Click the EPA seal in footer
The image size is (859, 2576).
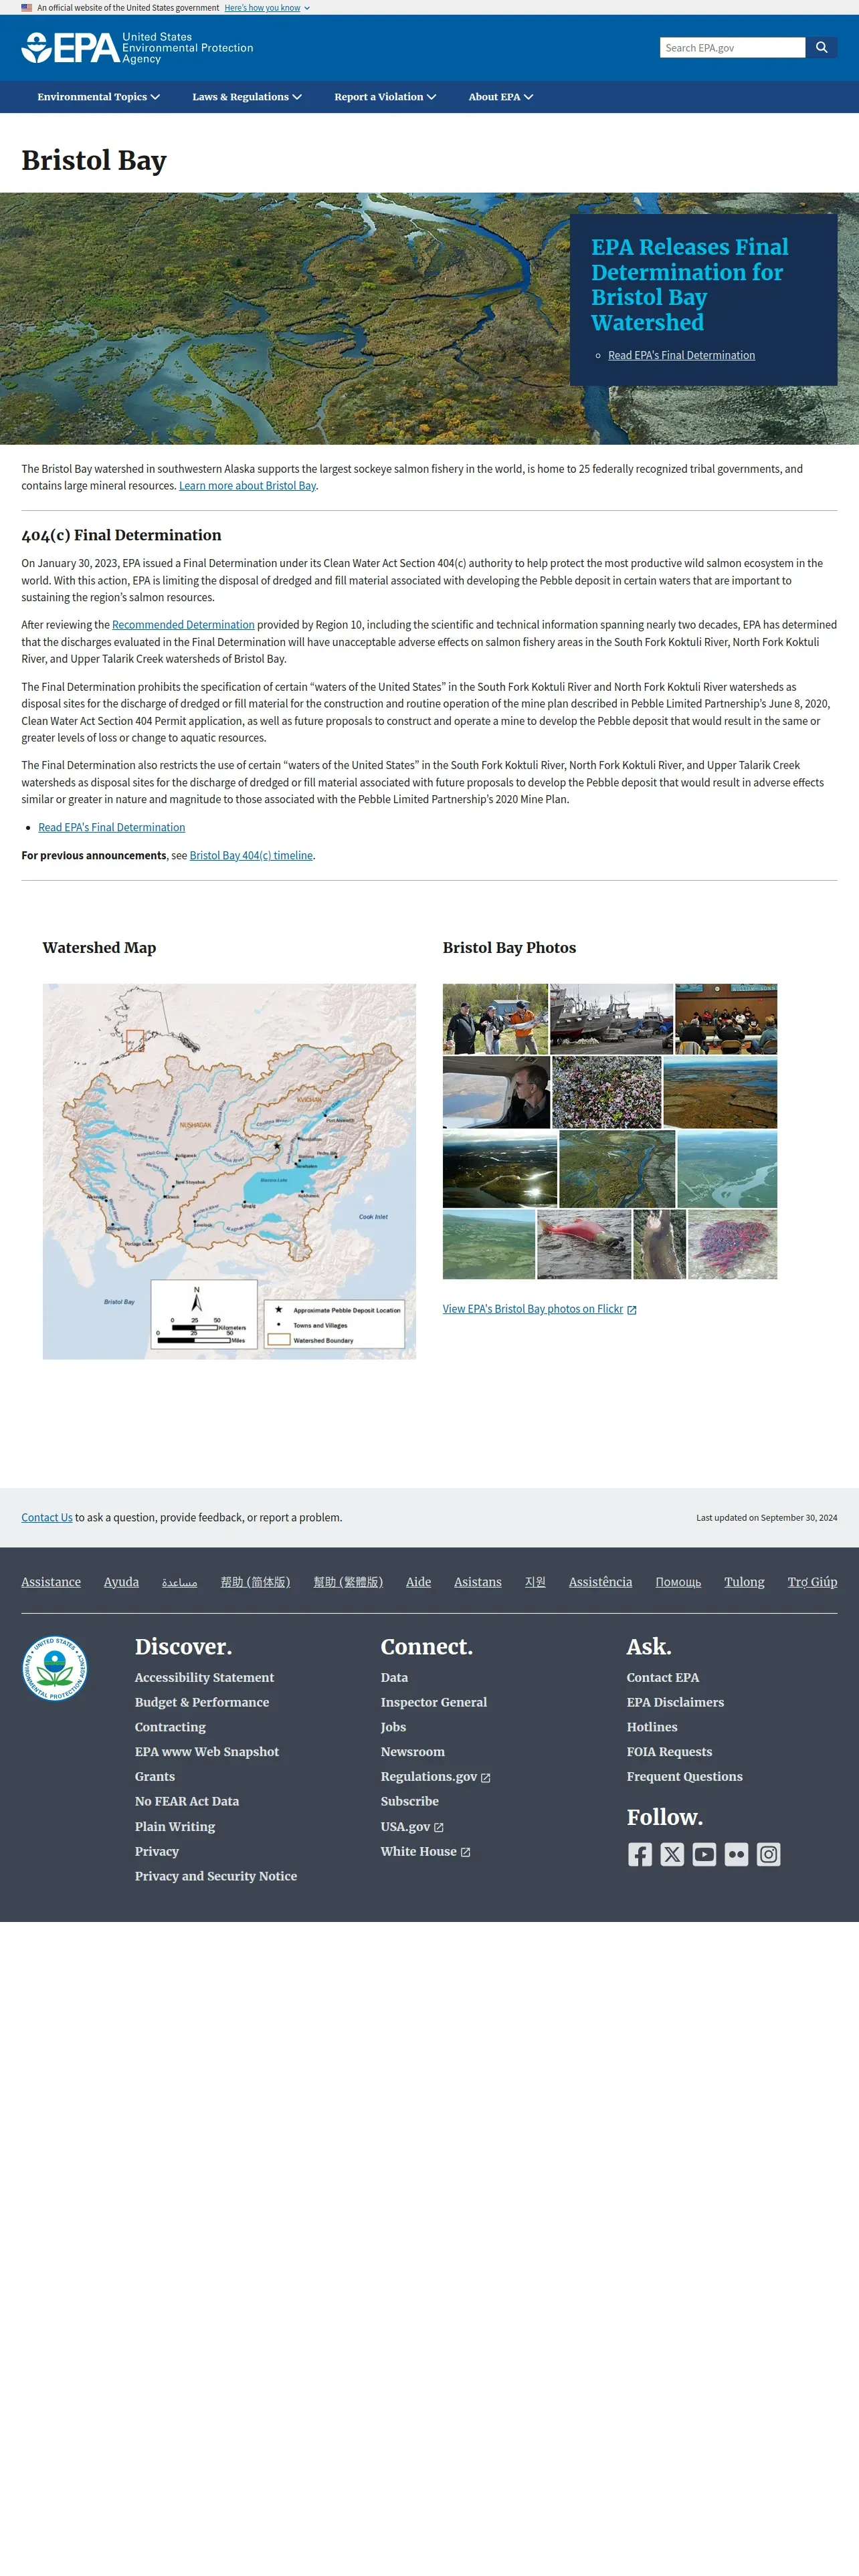pyautogui.click(x=55, y=1668)
